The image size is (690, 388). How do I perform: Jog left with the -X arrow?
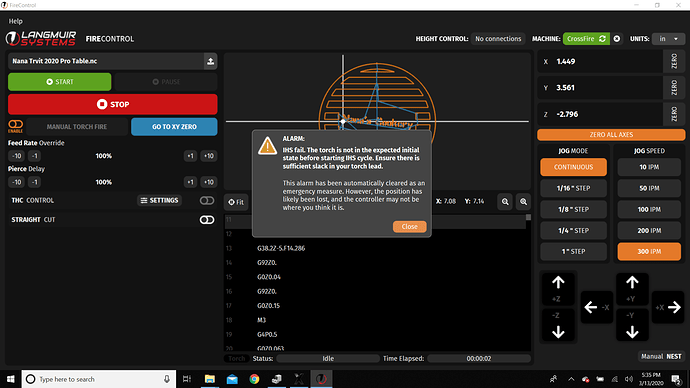[x=597, y=307]
